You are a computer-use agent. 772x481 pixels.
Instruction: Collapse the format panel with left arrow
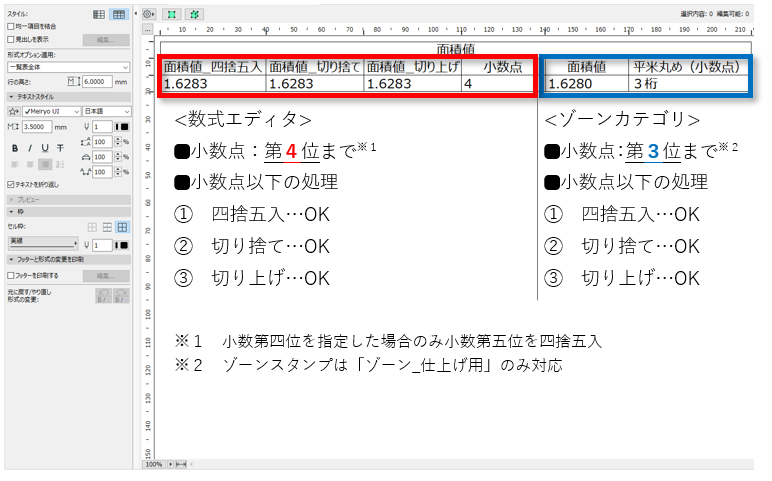pos(136,14)
